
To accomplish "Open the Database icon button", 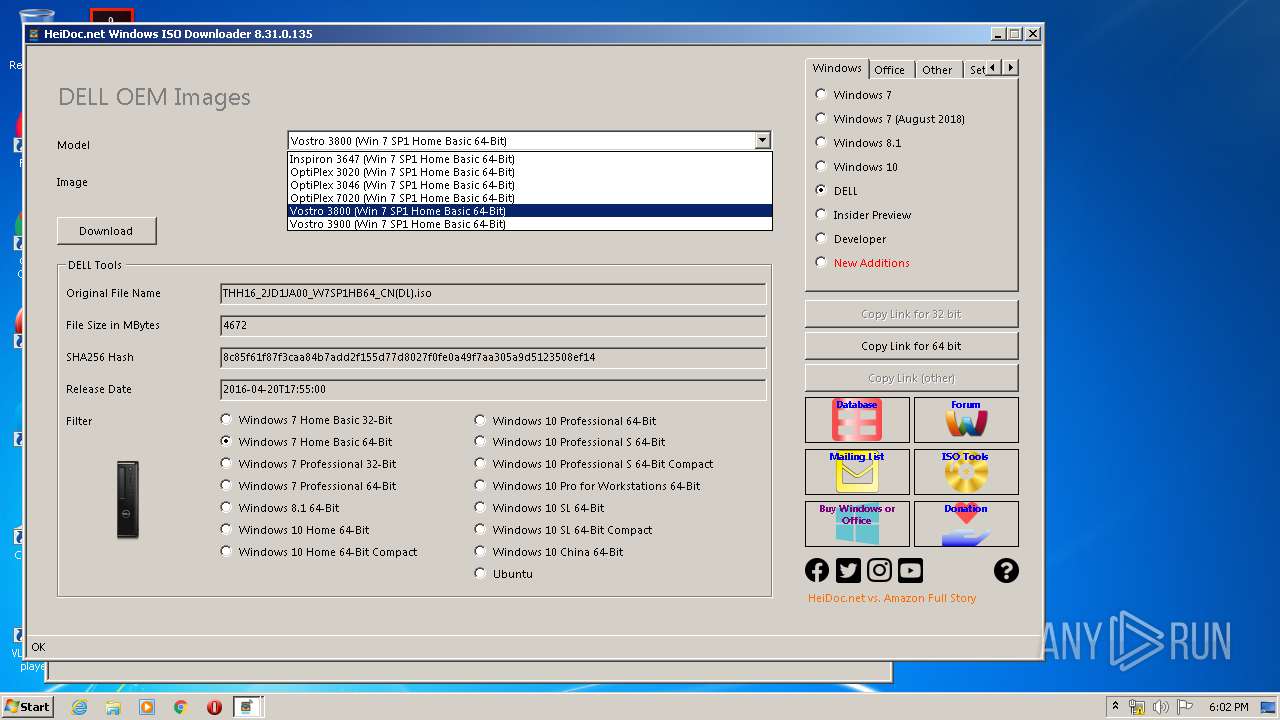I will click(857, 420).
